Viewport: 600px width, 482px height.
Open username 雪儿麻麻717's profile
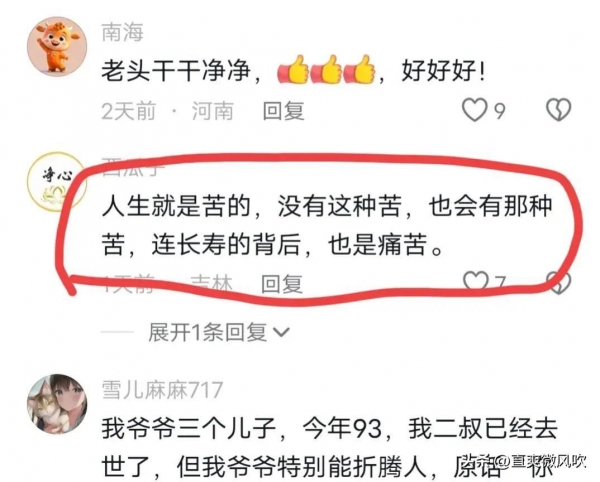[x=162, y=390]
